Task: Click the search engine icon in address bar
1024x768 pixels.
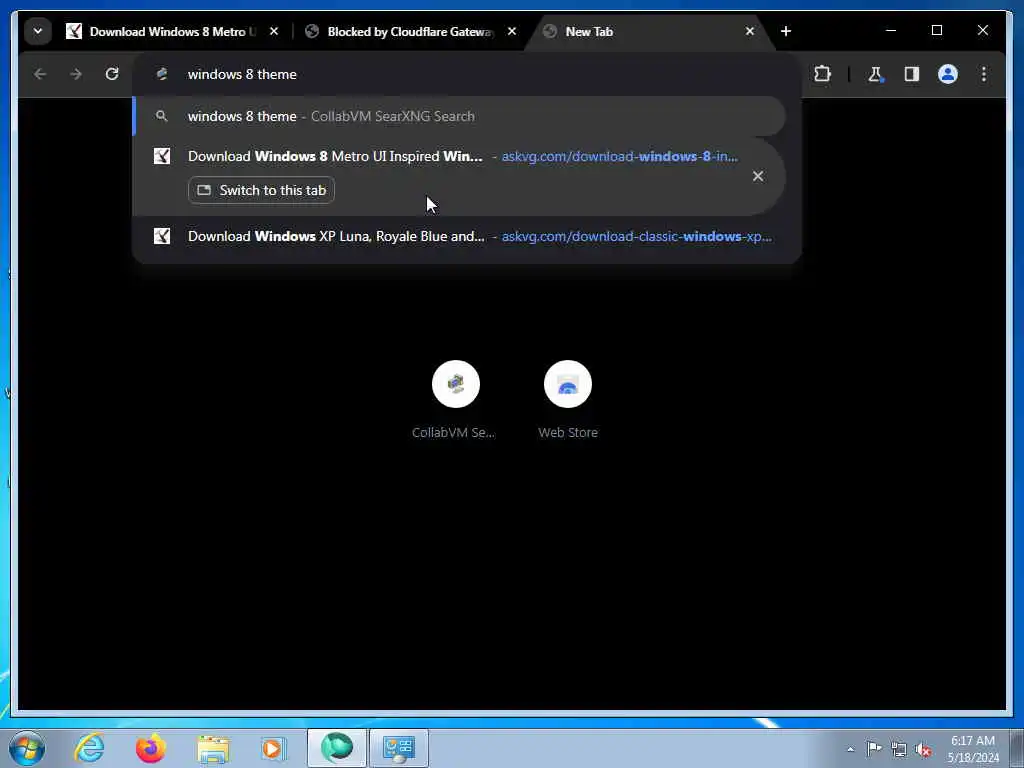Action: pos(161,74)
